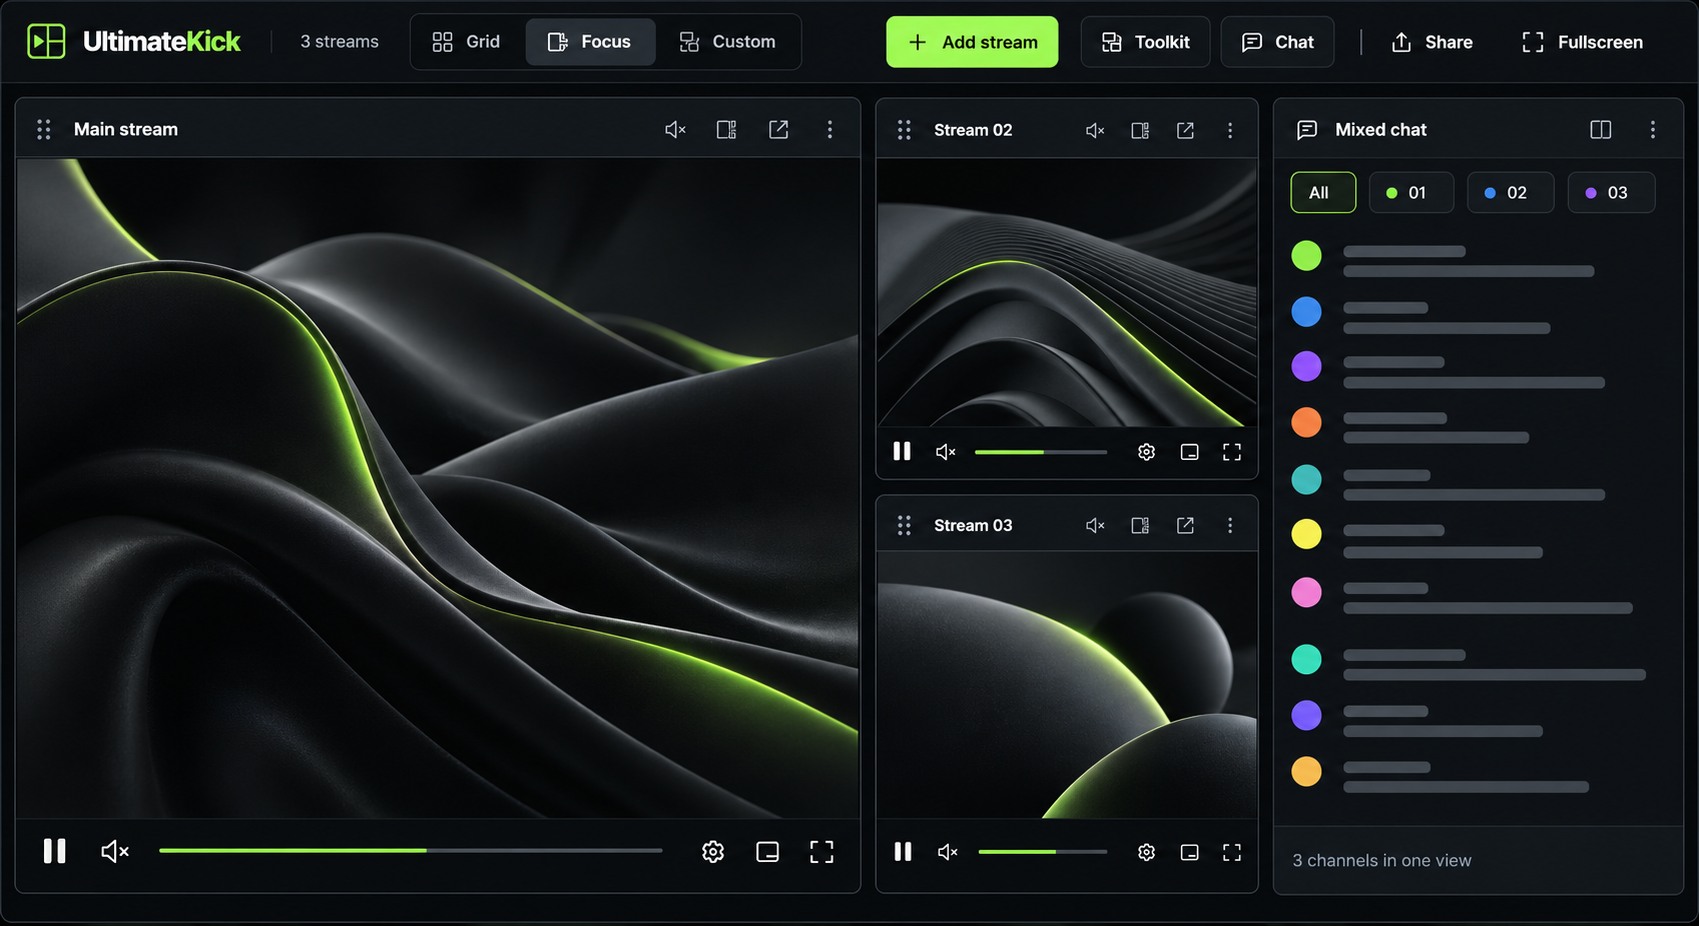Open Stream 02 player settings gear
Image resolution: width=1699 pixels, height=926 pixels.
(x=1146, y=452)
